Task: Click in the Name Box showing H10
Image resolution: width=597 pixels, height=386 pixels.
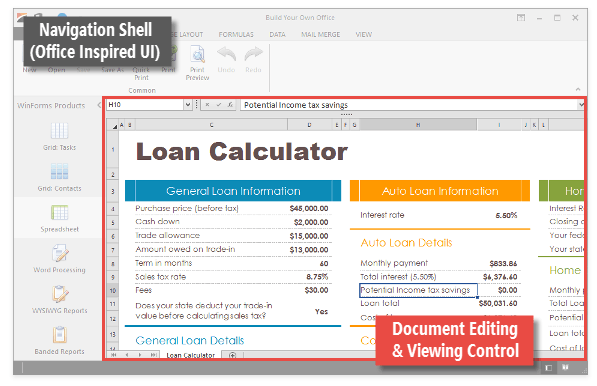Action: coord(145,105)
